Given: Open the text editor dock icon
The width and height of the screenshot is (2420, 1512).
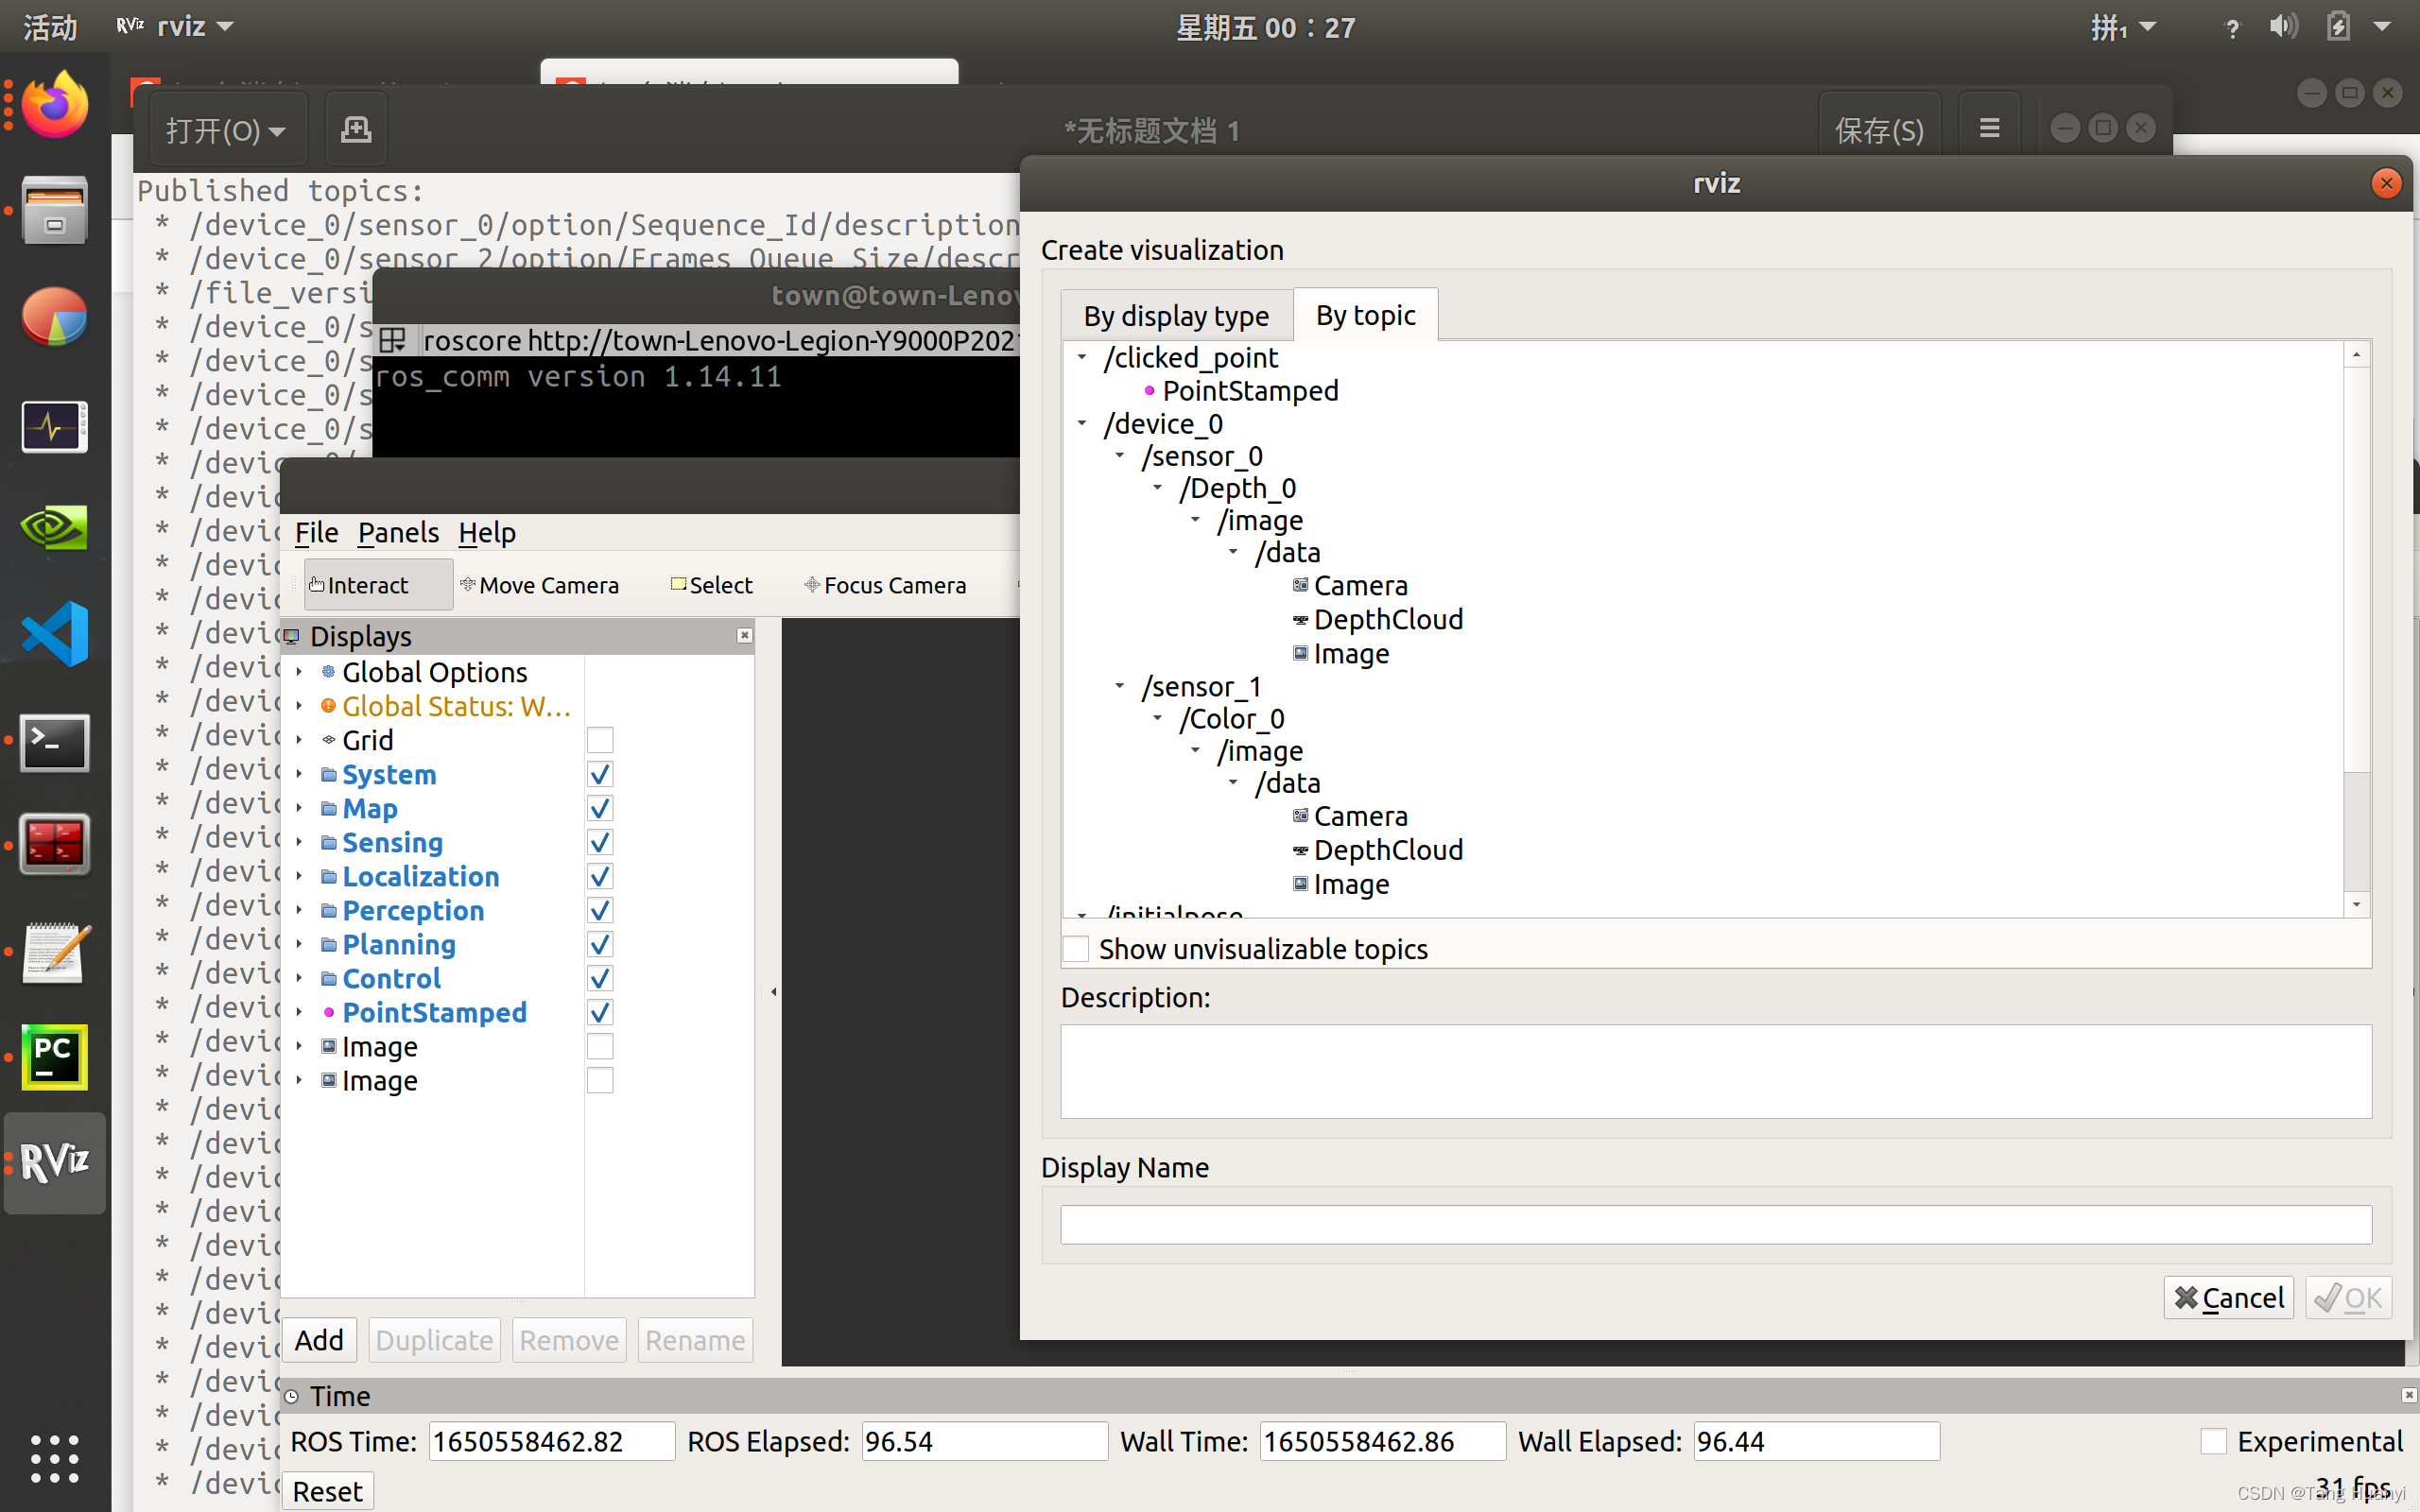Looking at the screenshot, I should 54,951.
